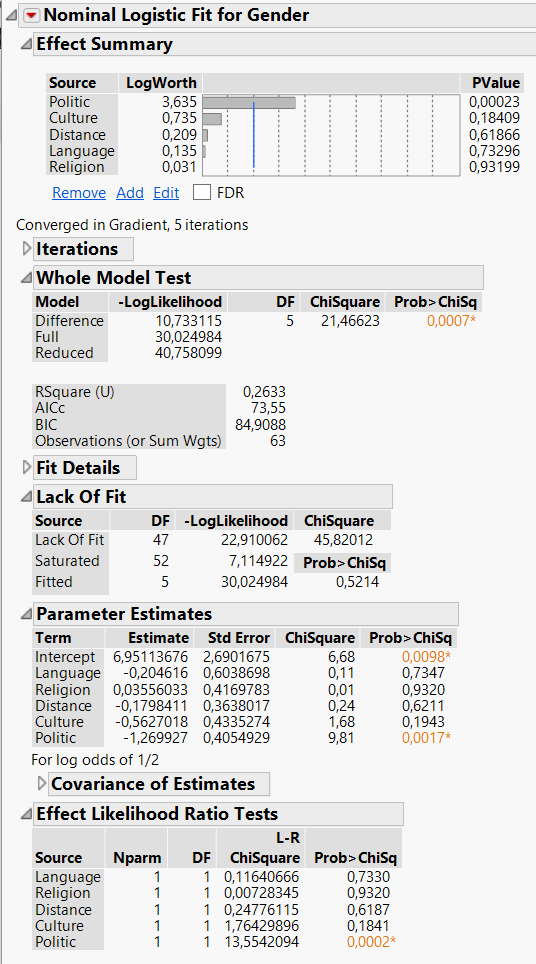This screenshot has width=536, height=964.
Task: Click the Edit link
Action: (x=166, y=192)
